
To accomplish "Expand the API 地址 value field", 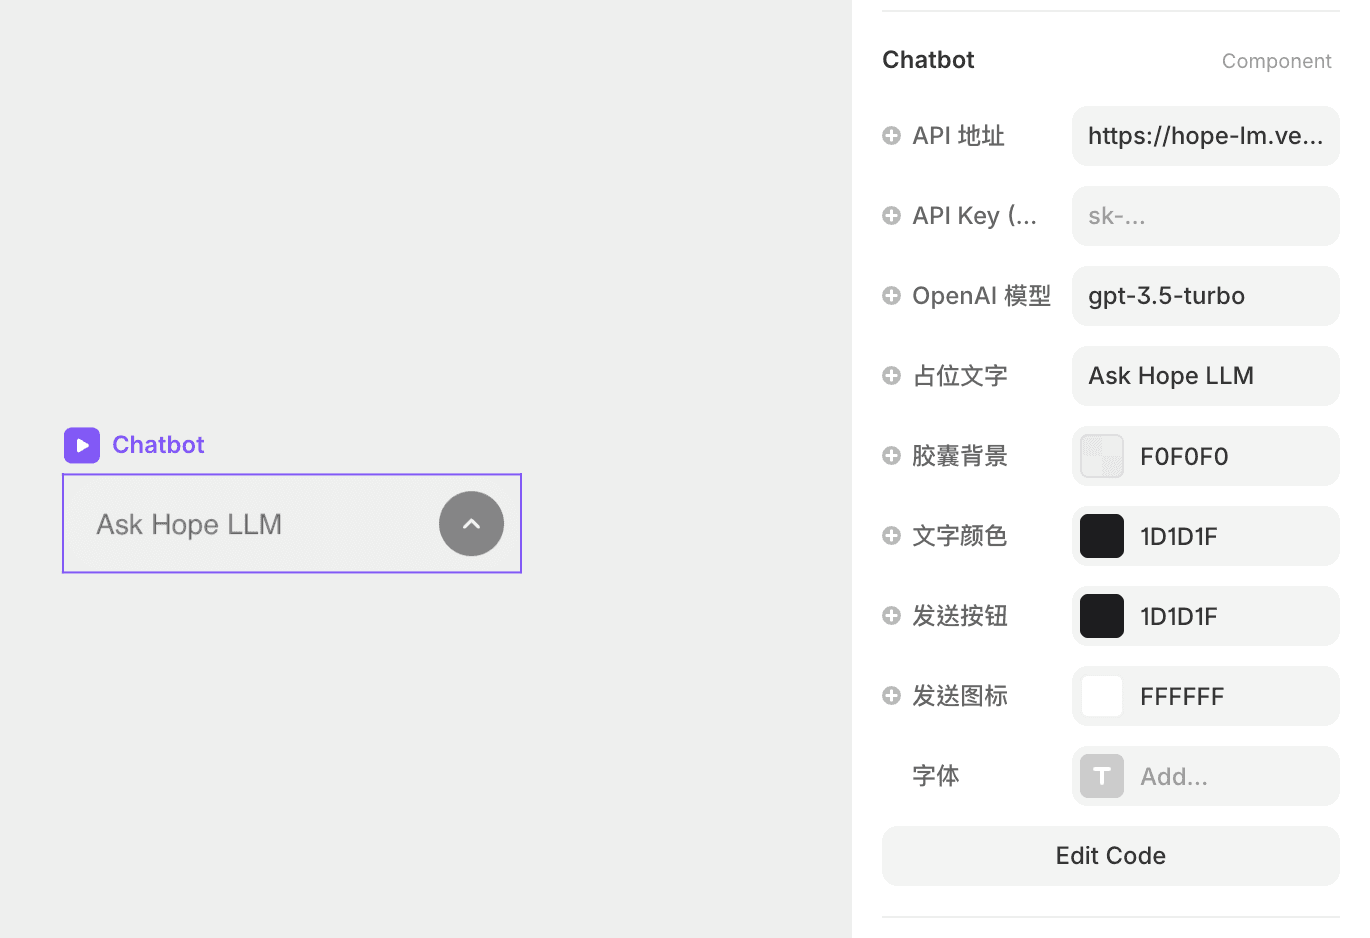I will pyautogui.click(x=1205, y=135).
